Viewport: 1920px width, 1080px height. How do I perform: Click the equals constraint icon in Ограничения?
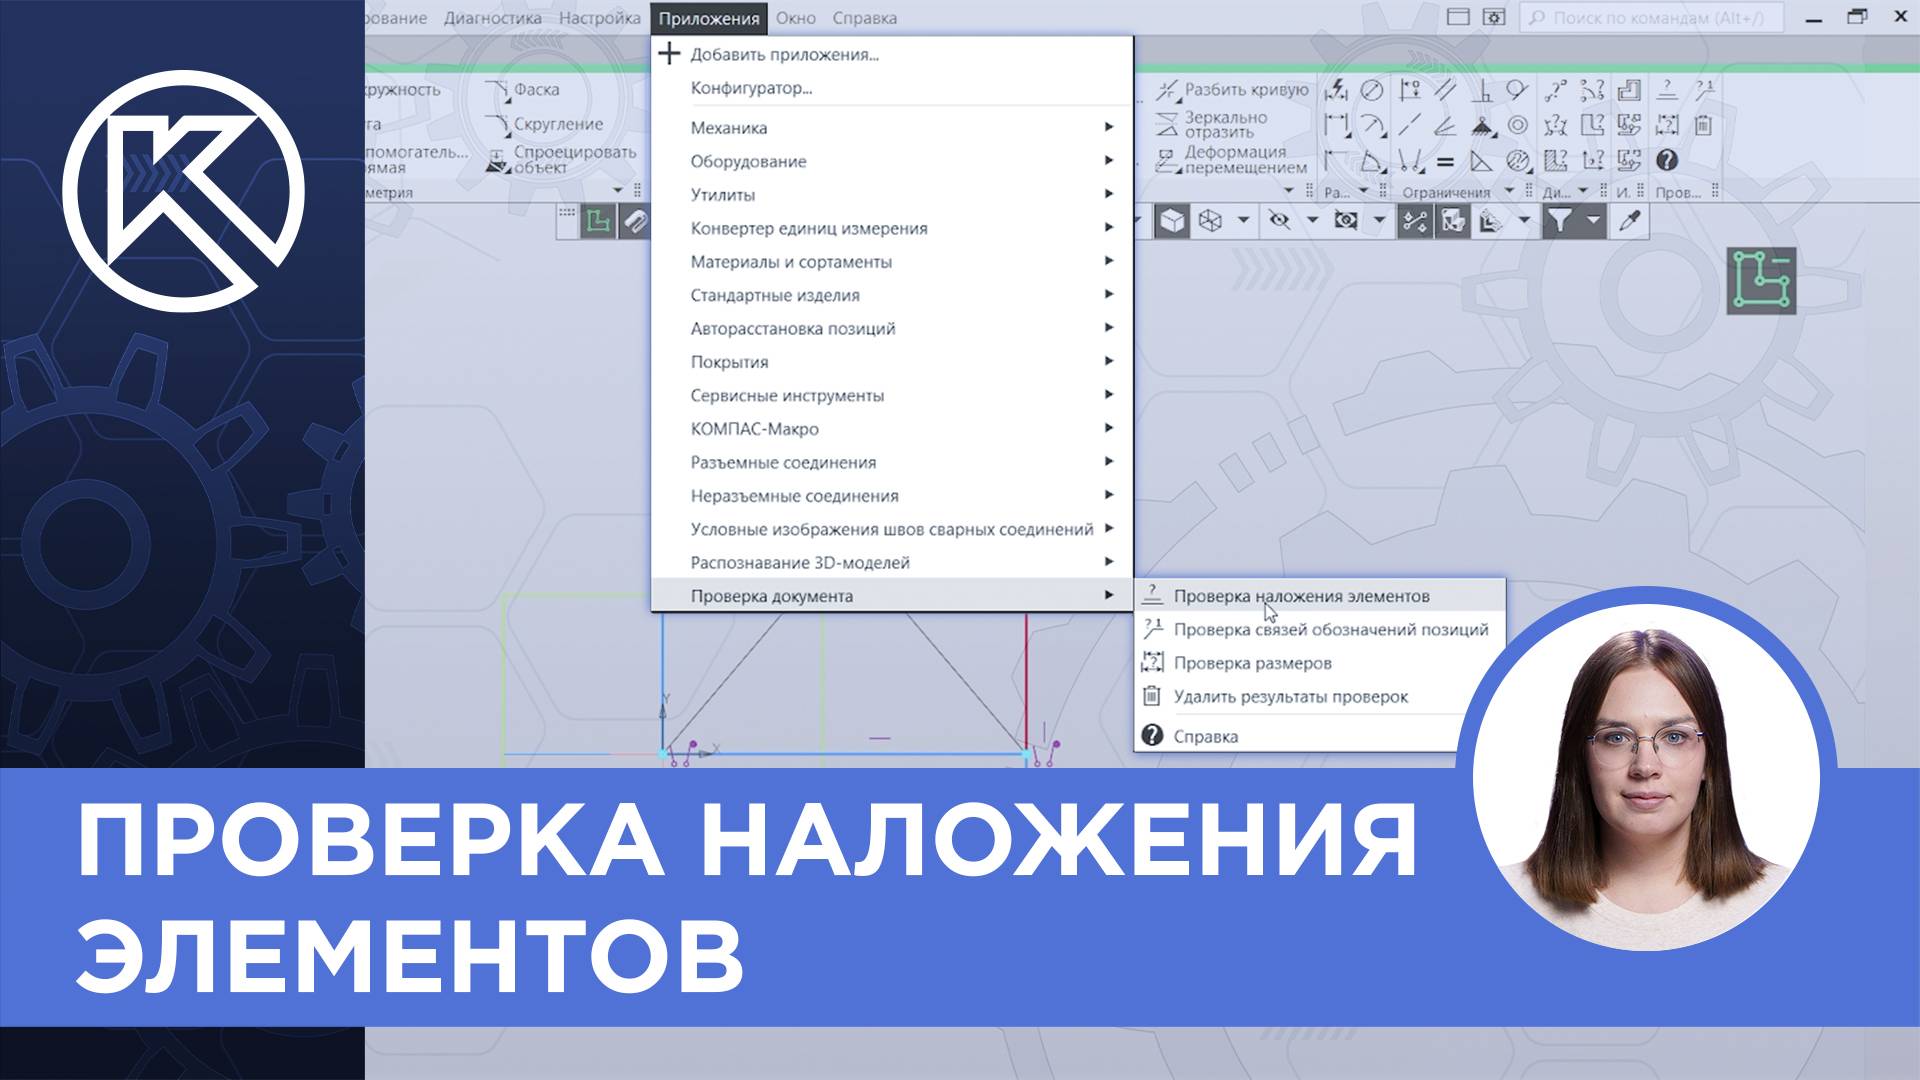(x=1445, y=161)
